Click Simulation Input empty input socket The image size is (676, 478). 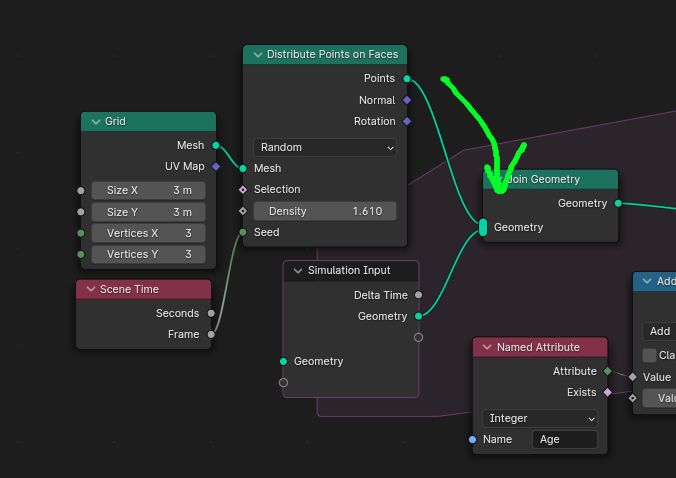(x=283, y=383)
